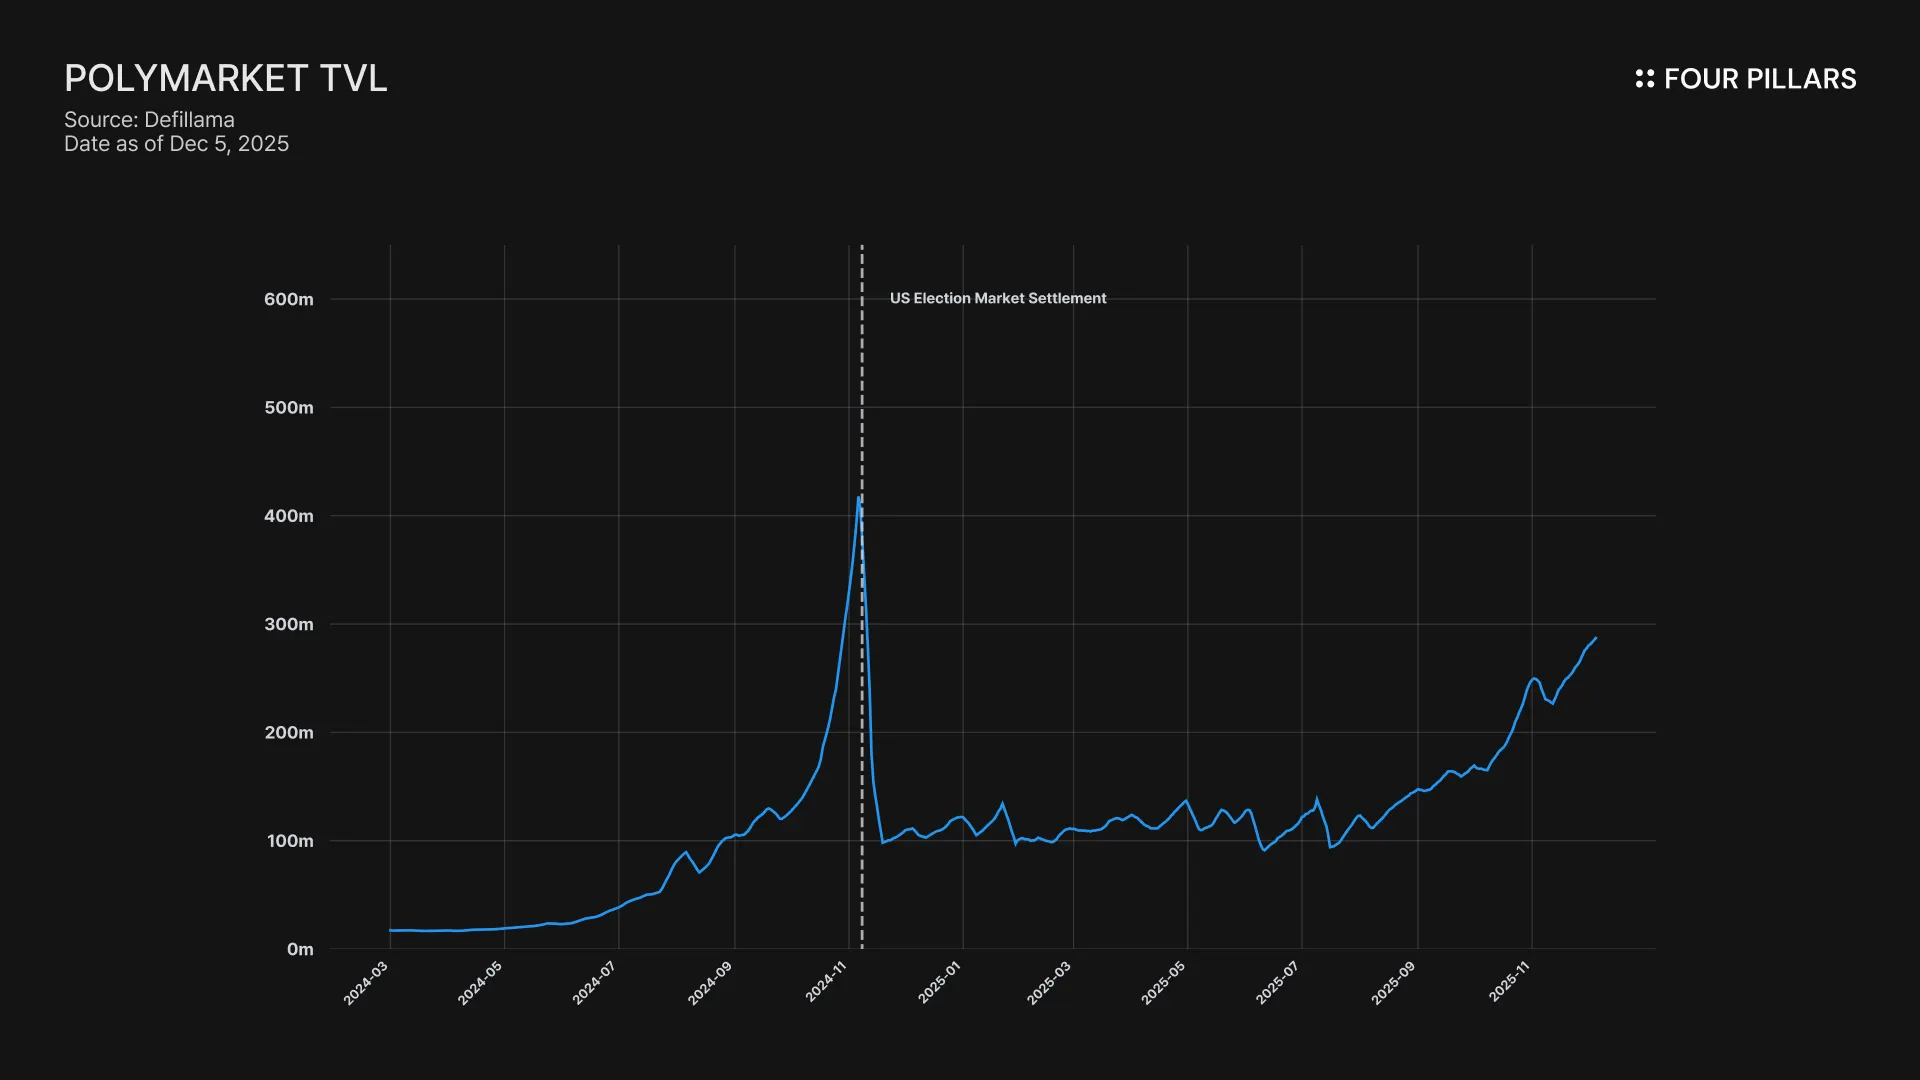The image size is (1920, 1080).
Task: Click the 100m y-axis label
Action: pyautogui.click(x=289, y=841)
